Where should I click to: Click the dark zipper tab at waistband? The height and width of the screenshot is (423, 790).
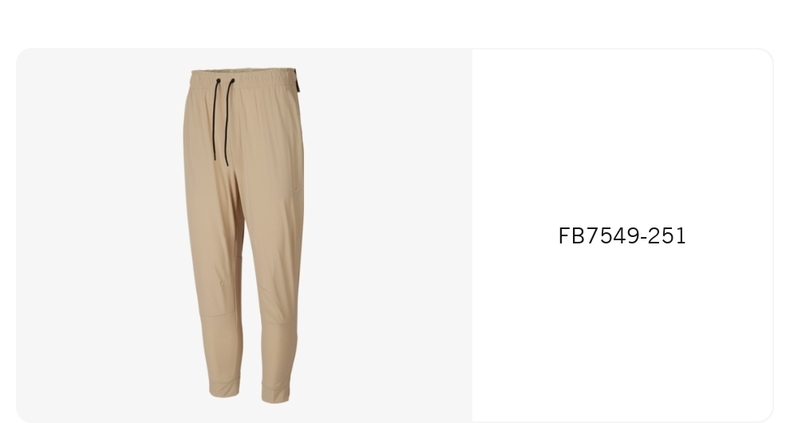pyautogui.click(x=298, y=82)
